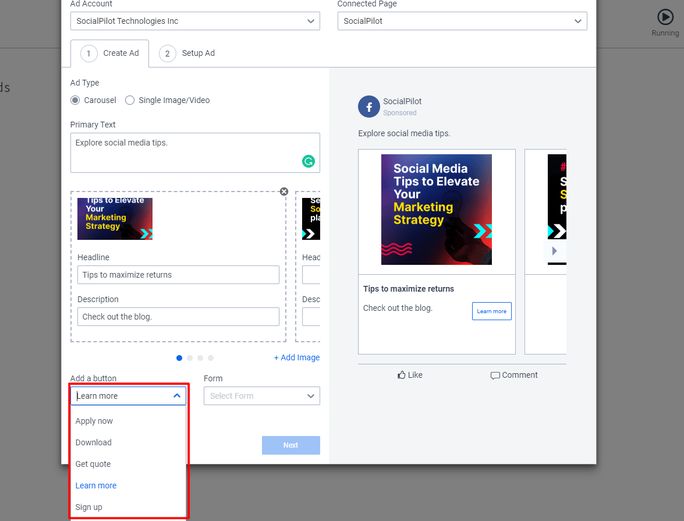
Task: Click the Primary Text field
Action: point(195,152)
